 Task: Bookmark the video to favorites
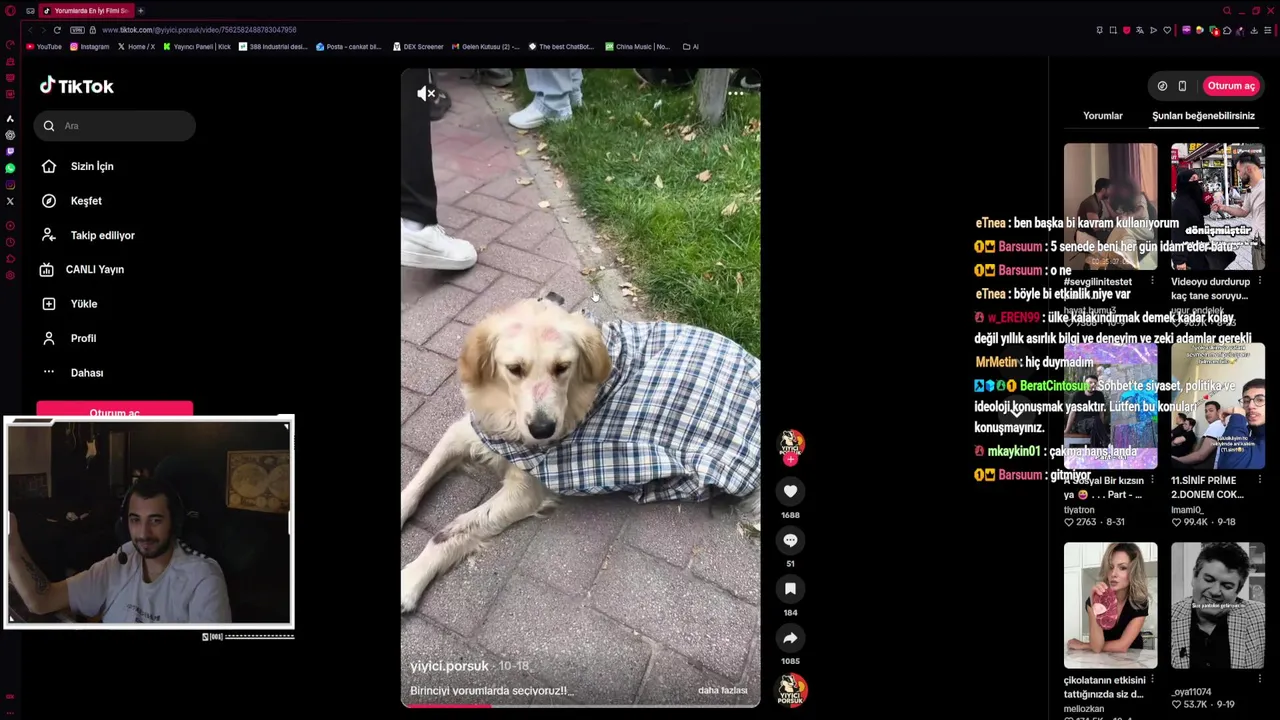tap(790, 589)
